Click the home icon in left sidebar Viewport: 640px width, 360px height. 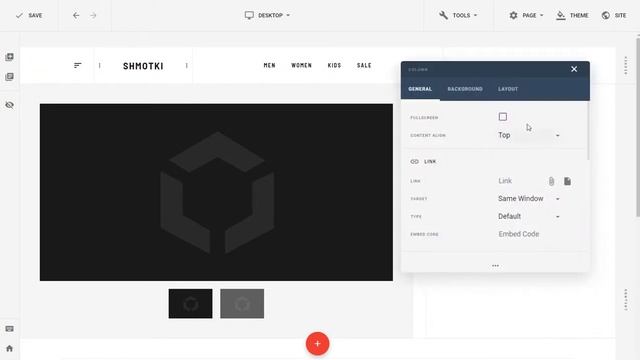coord(9,349)
